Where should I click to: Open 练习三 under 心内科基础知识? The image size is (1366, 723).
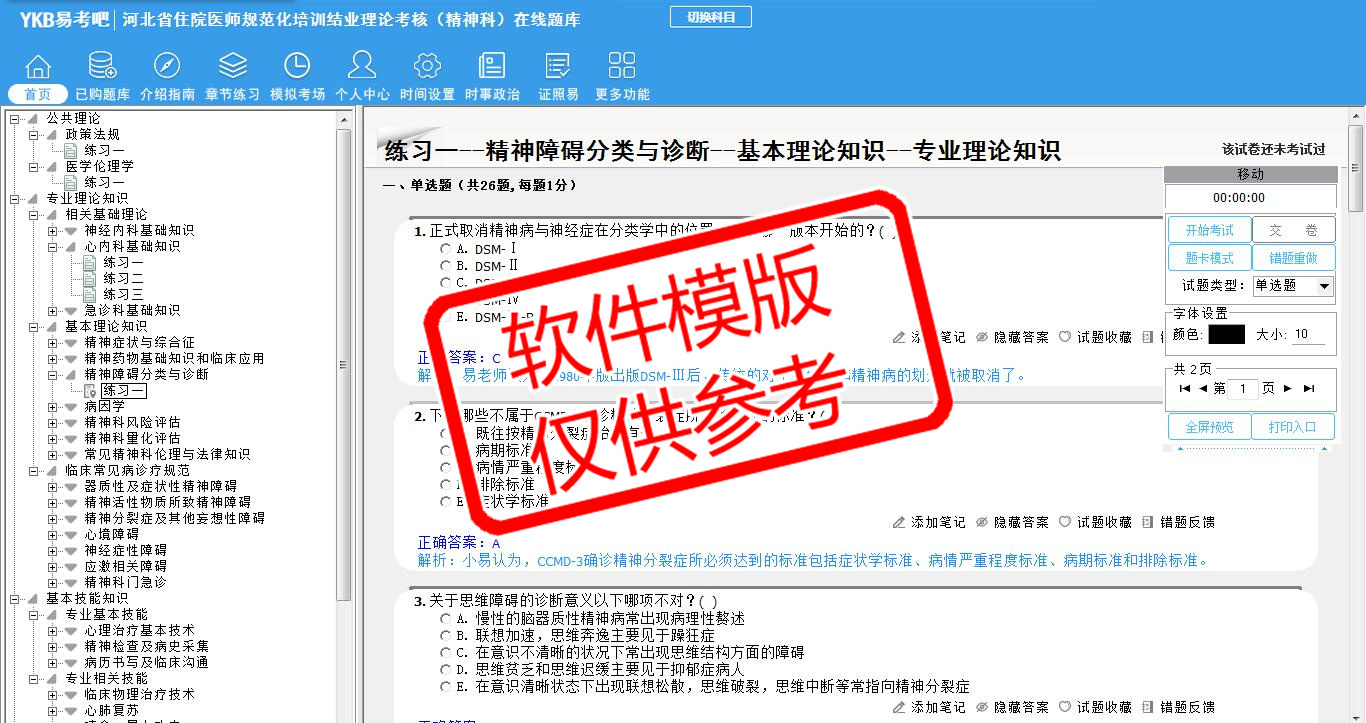point(123,295)
